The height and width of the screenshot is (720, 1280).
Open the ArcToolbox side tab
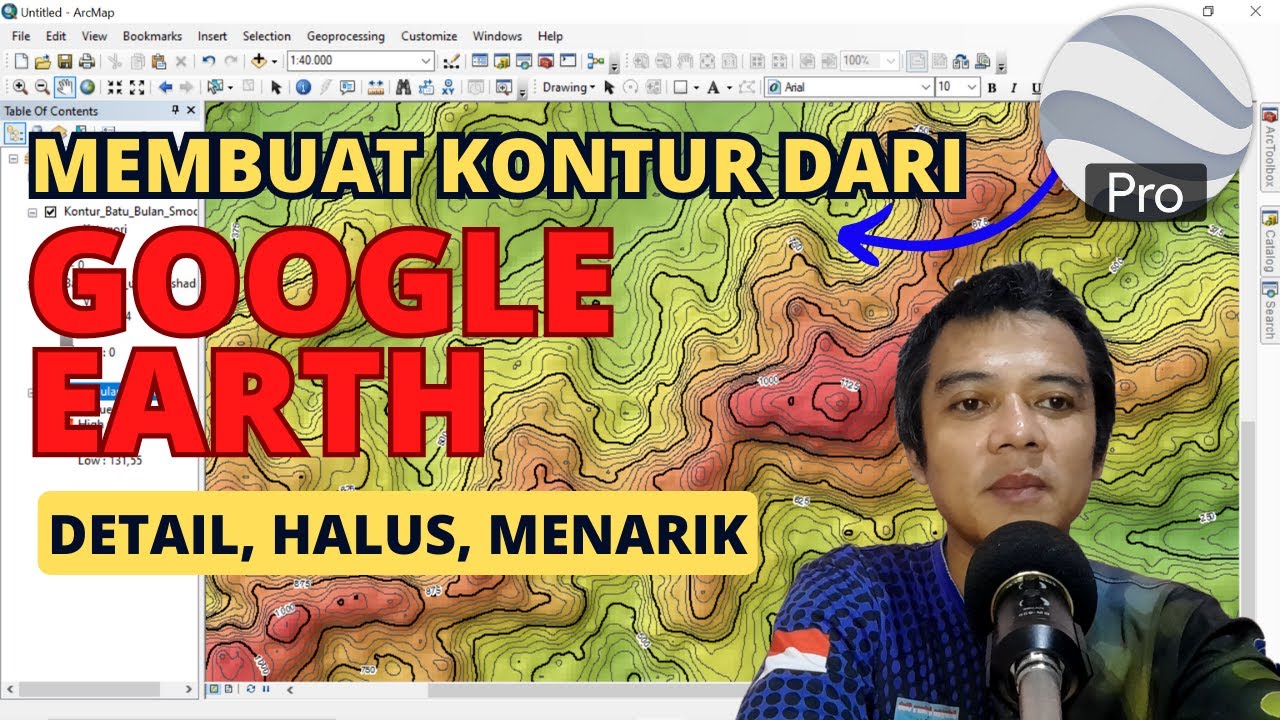click(1269, 148)
